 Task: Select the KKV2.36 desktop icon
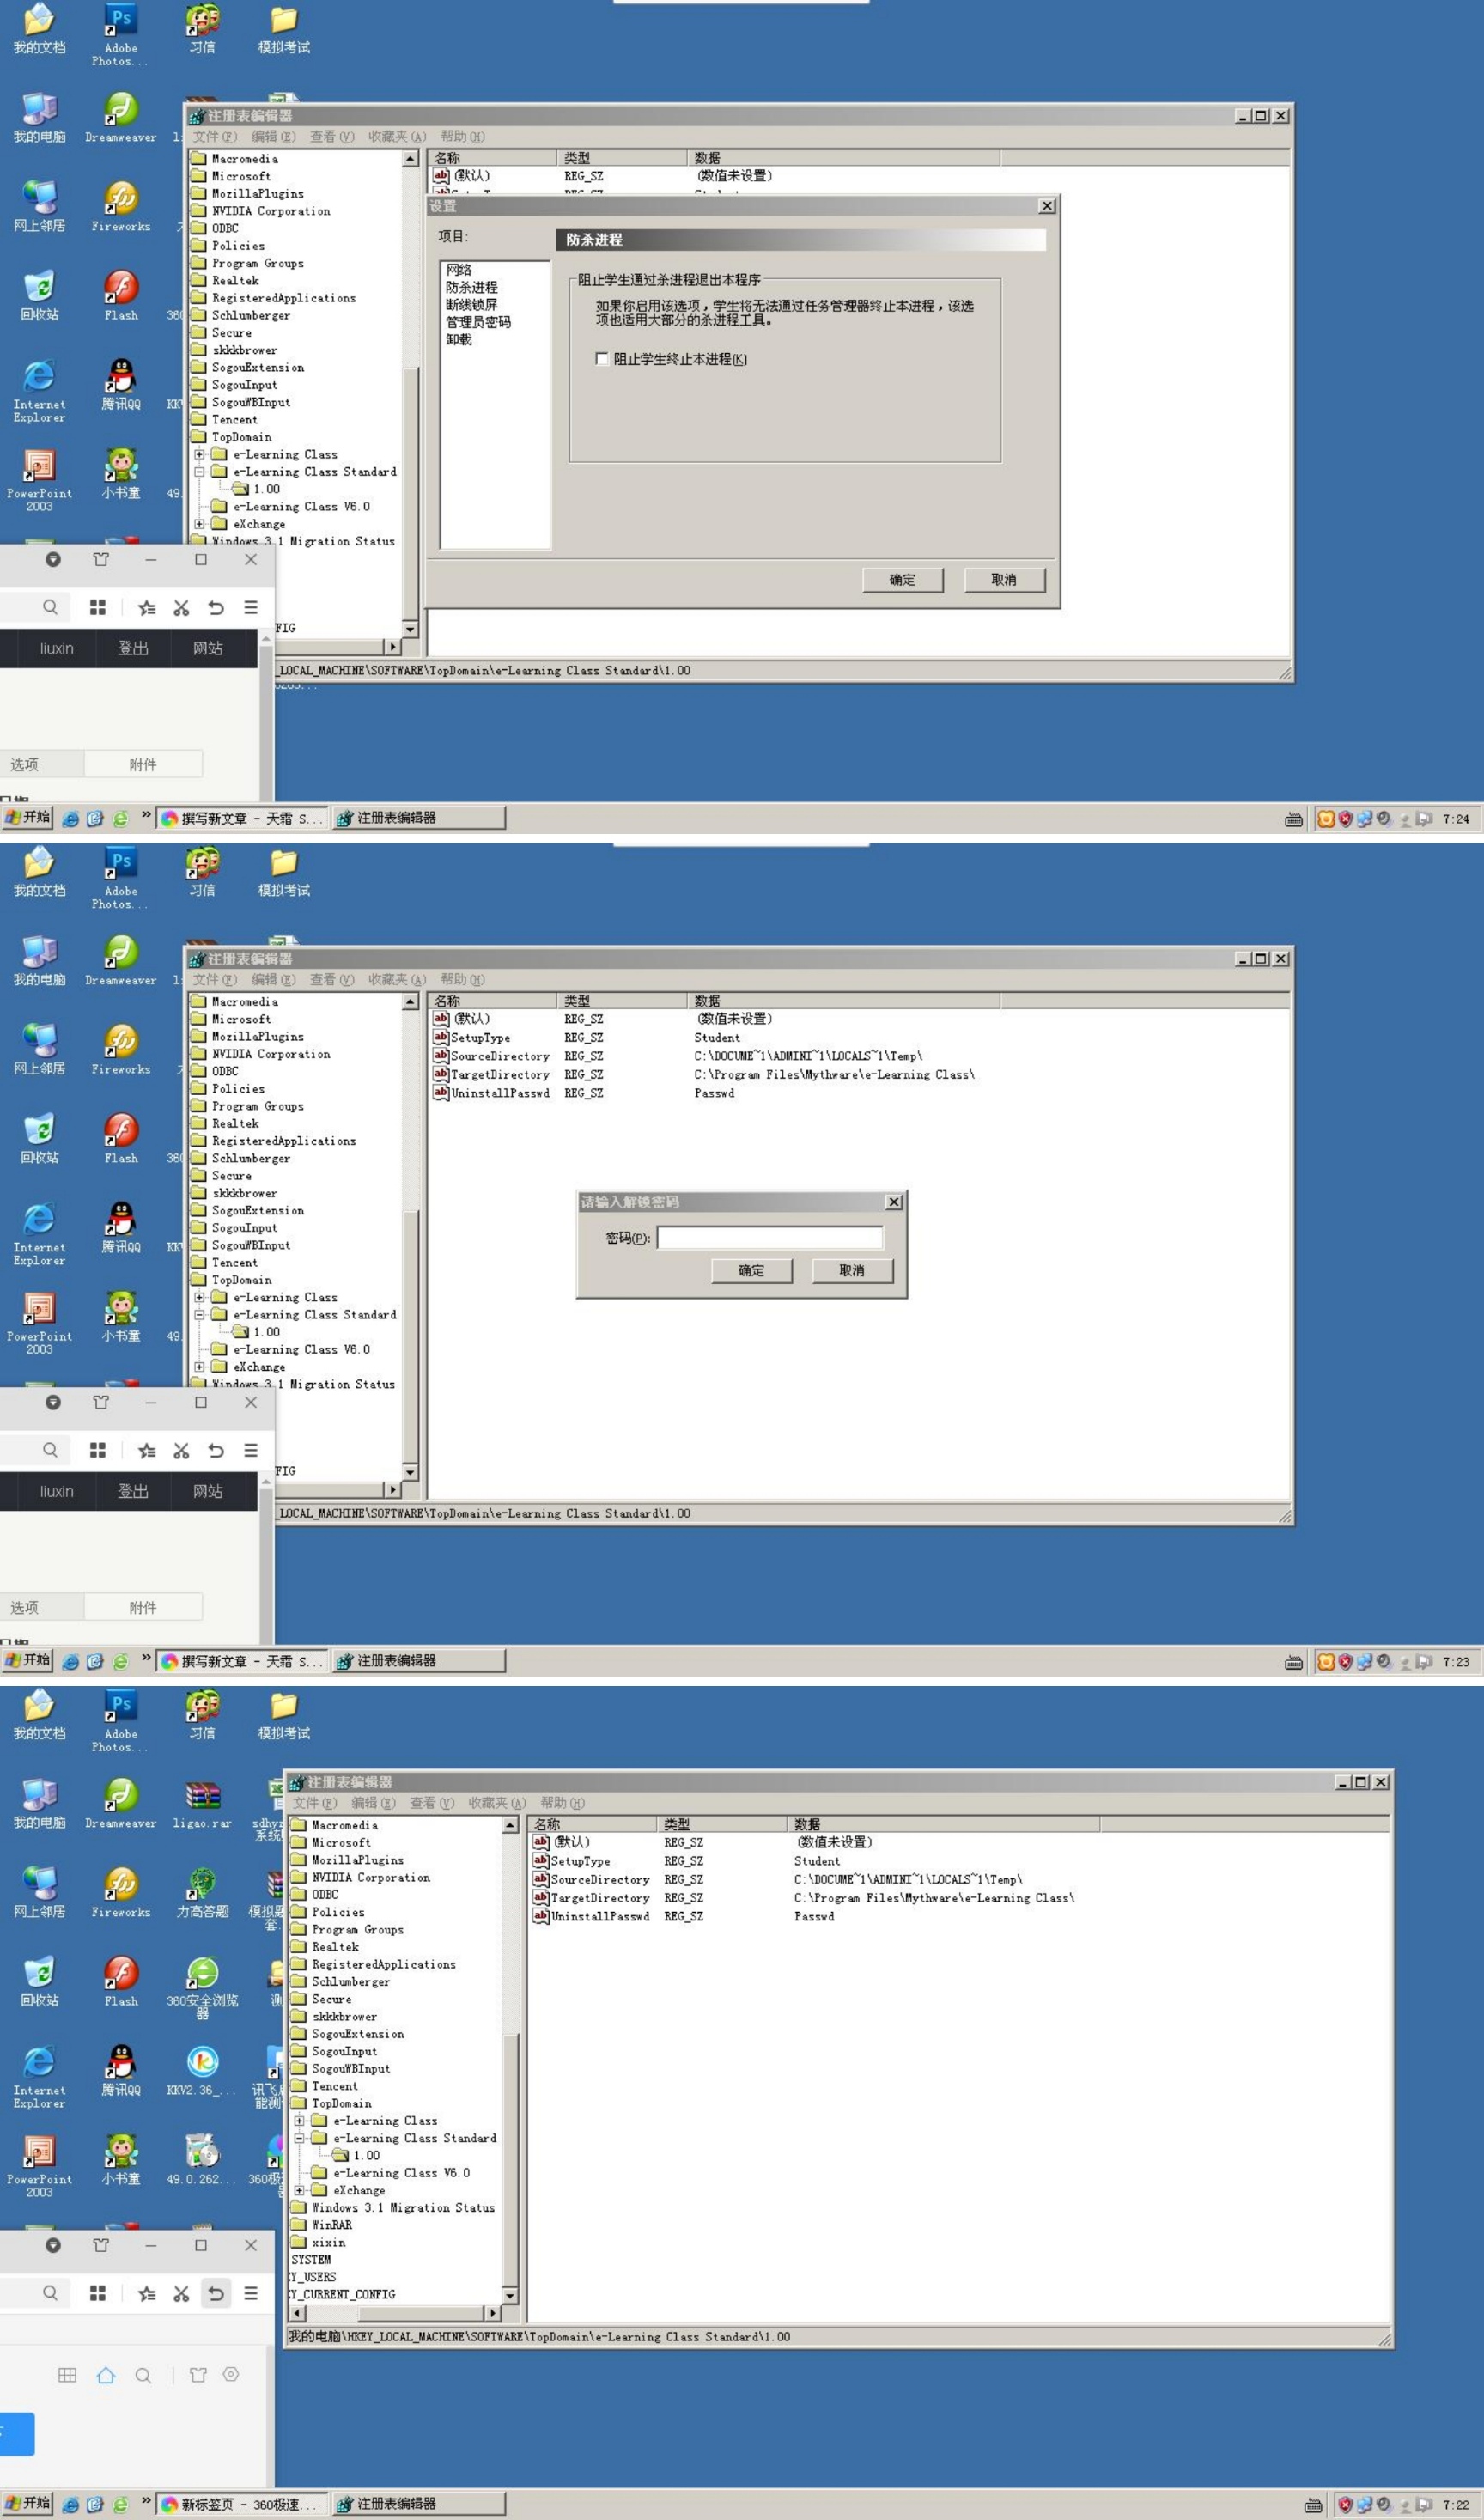[x=202, y=2064]
